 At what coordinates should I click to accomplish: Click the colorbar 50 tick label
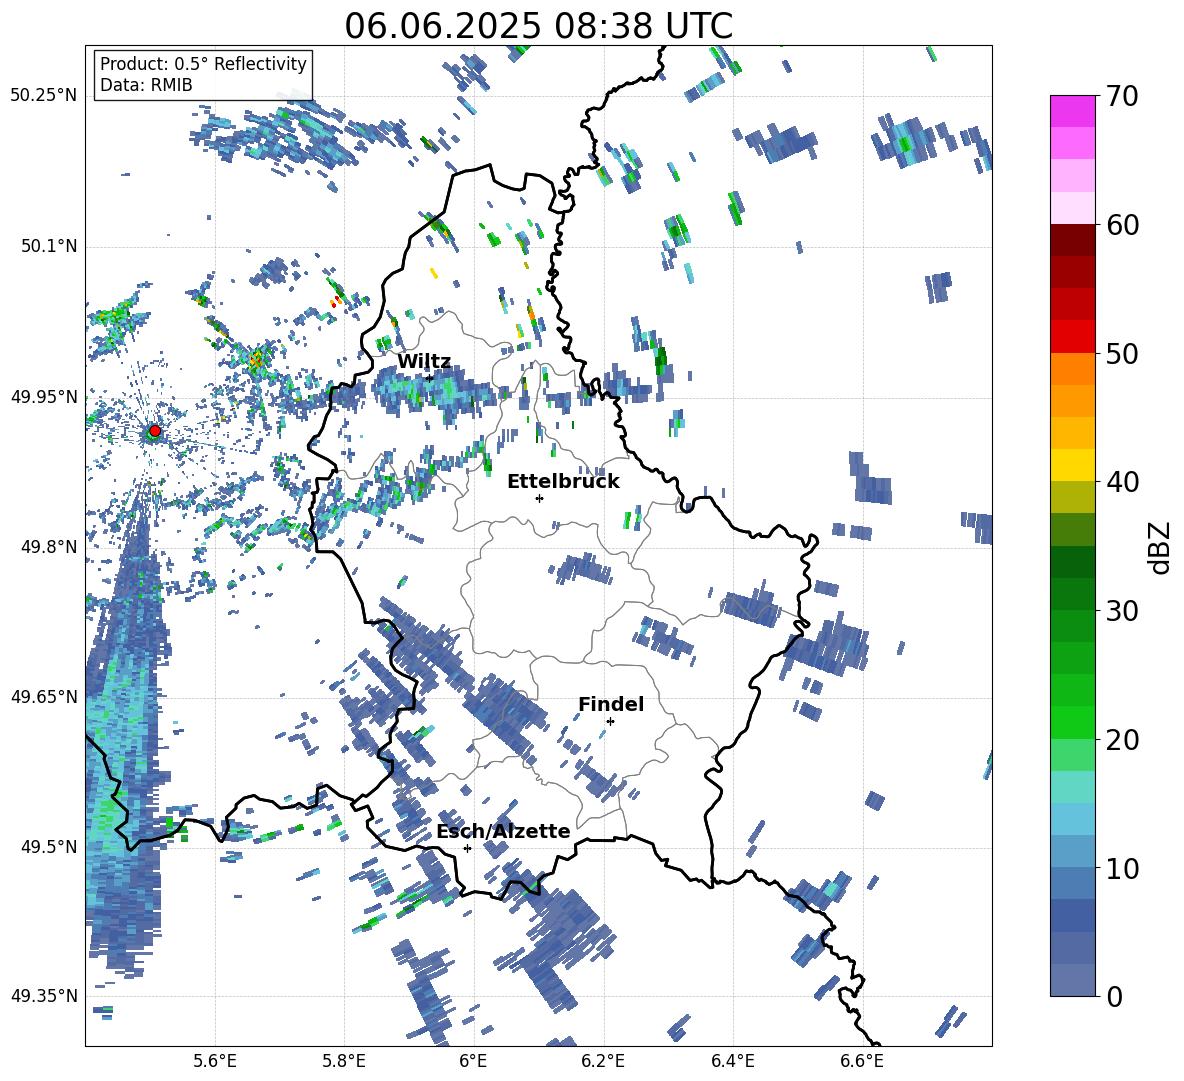pos(1122,353)
